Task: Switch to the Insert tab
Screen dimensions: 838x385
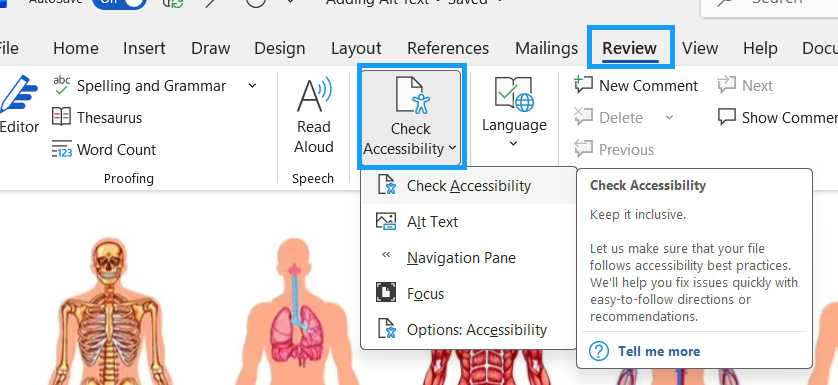Action: click(x=144, y=48)
